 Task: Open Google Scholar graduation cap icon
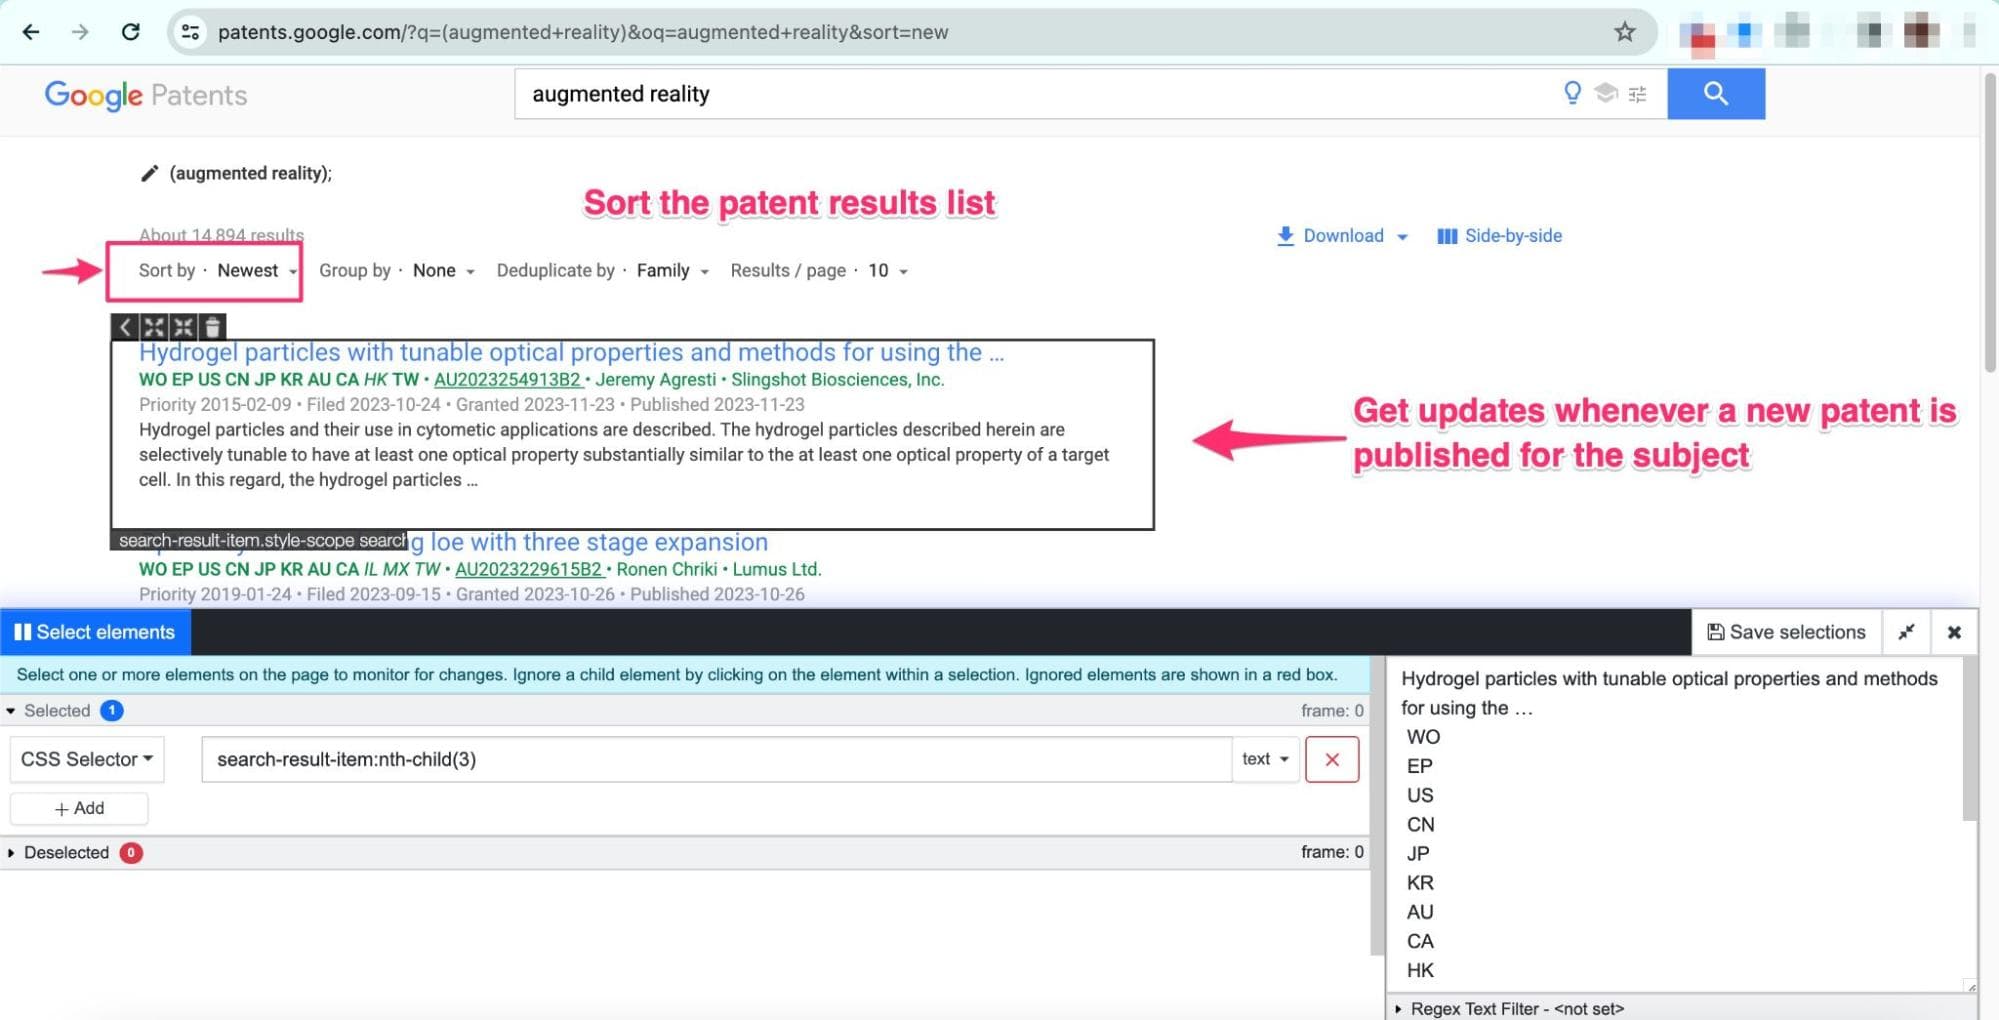[1604, 93]
